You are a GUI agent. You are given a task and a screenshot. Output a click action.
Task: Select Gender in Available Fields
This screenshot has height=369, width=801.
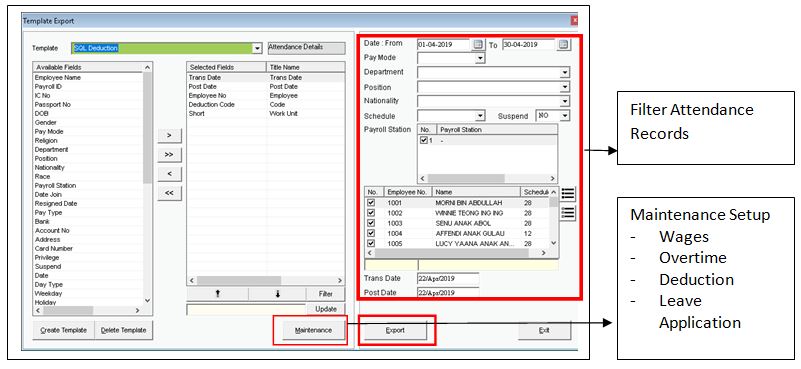(45, 123)
